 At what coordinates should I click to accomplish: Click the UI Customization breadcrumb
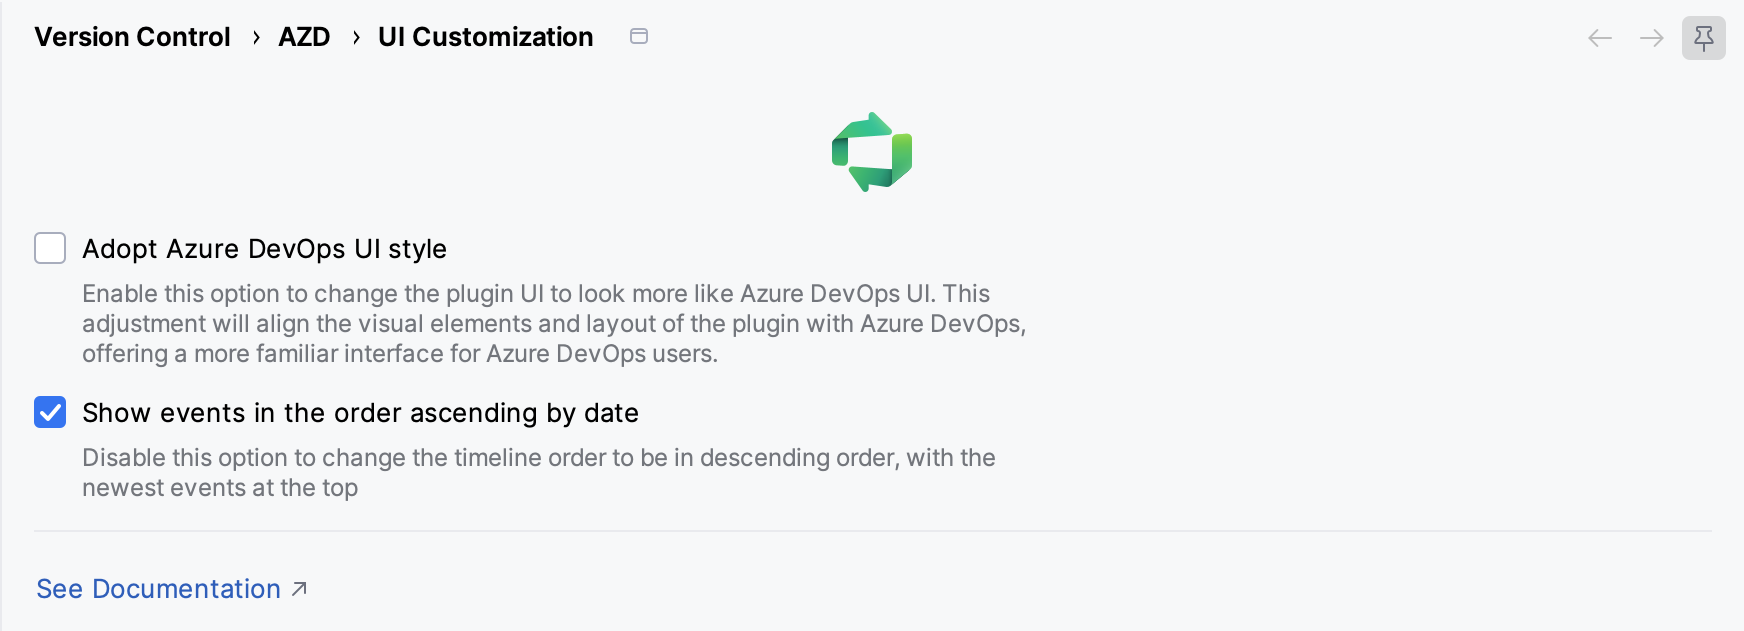point(485,37)
